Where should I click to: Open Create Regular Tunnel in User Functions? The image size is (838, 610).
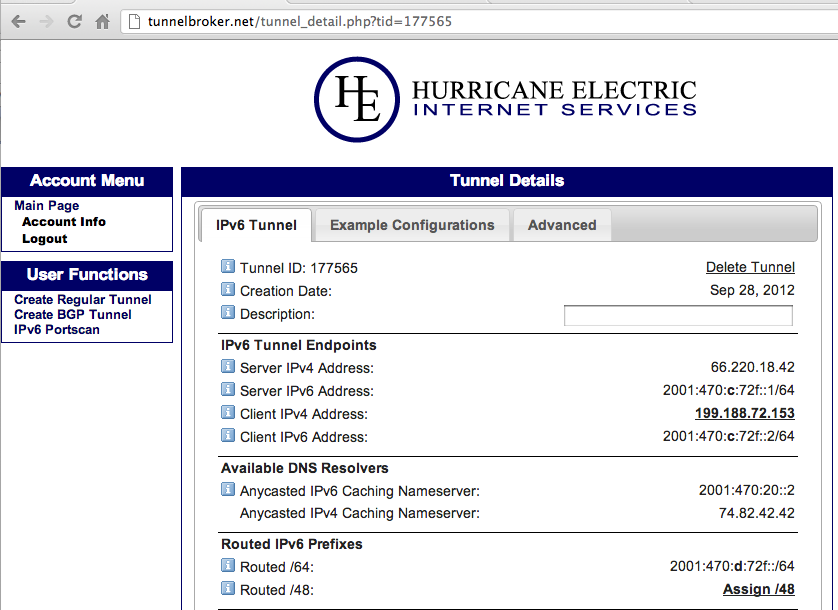pyautogui.click(x=83, y=300)
